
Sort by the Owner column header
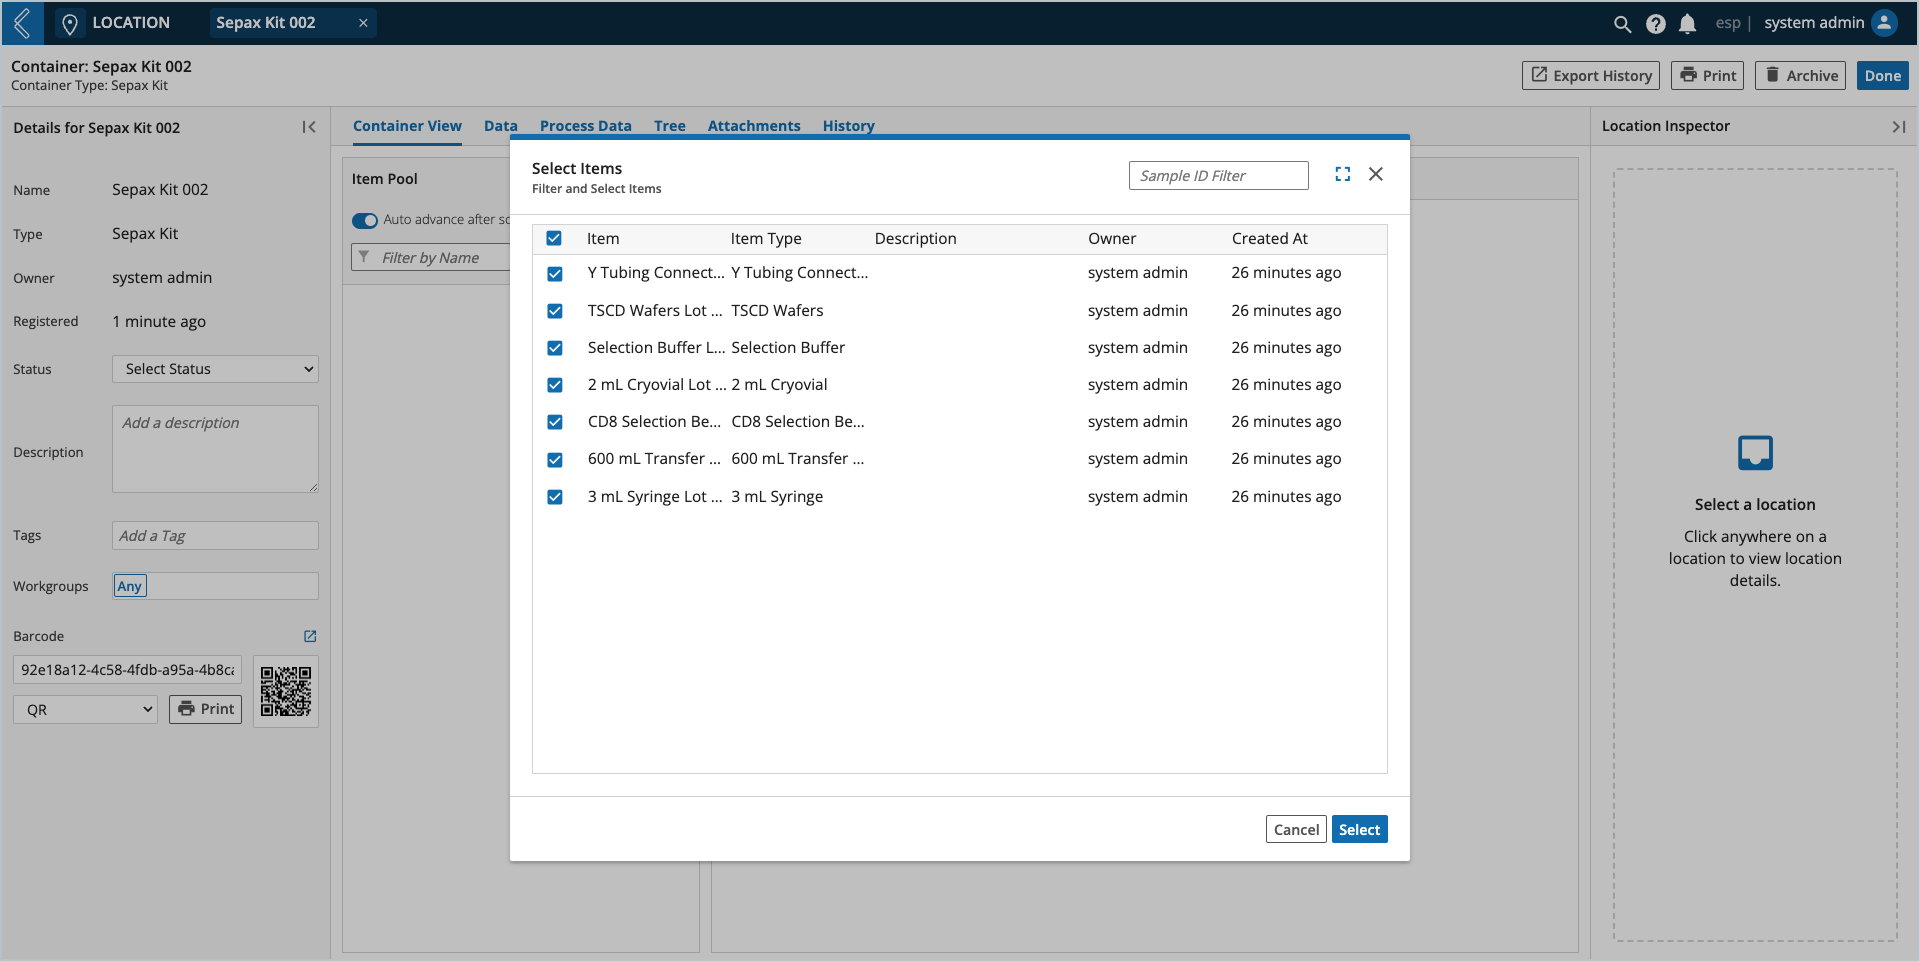1112,238
